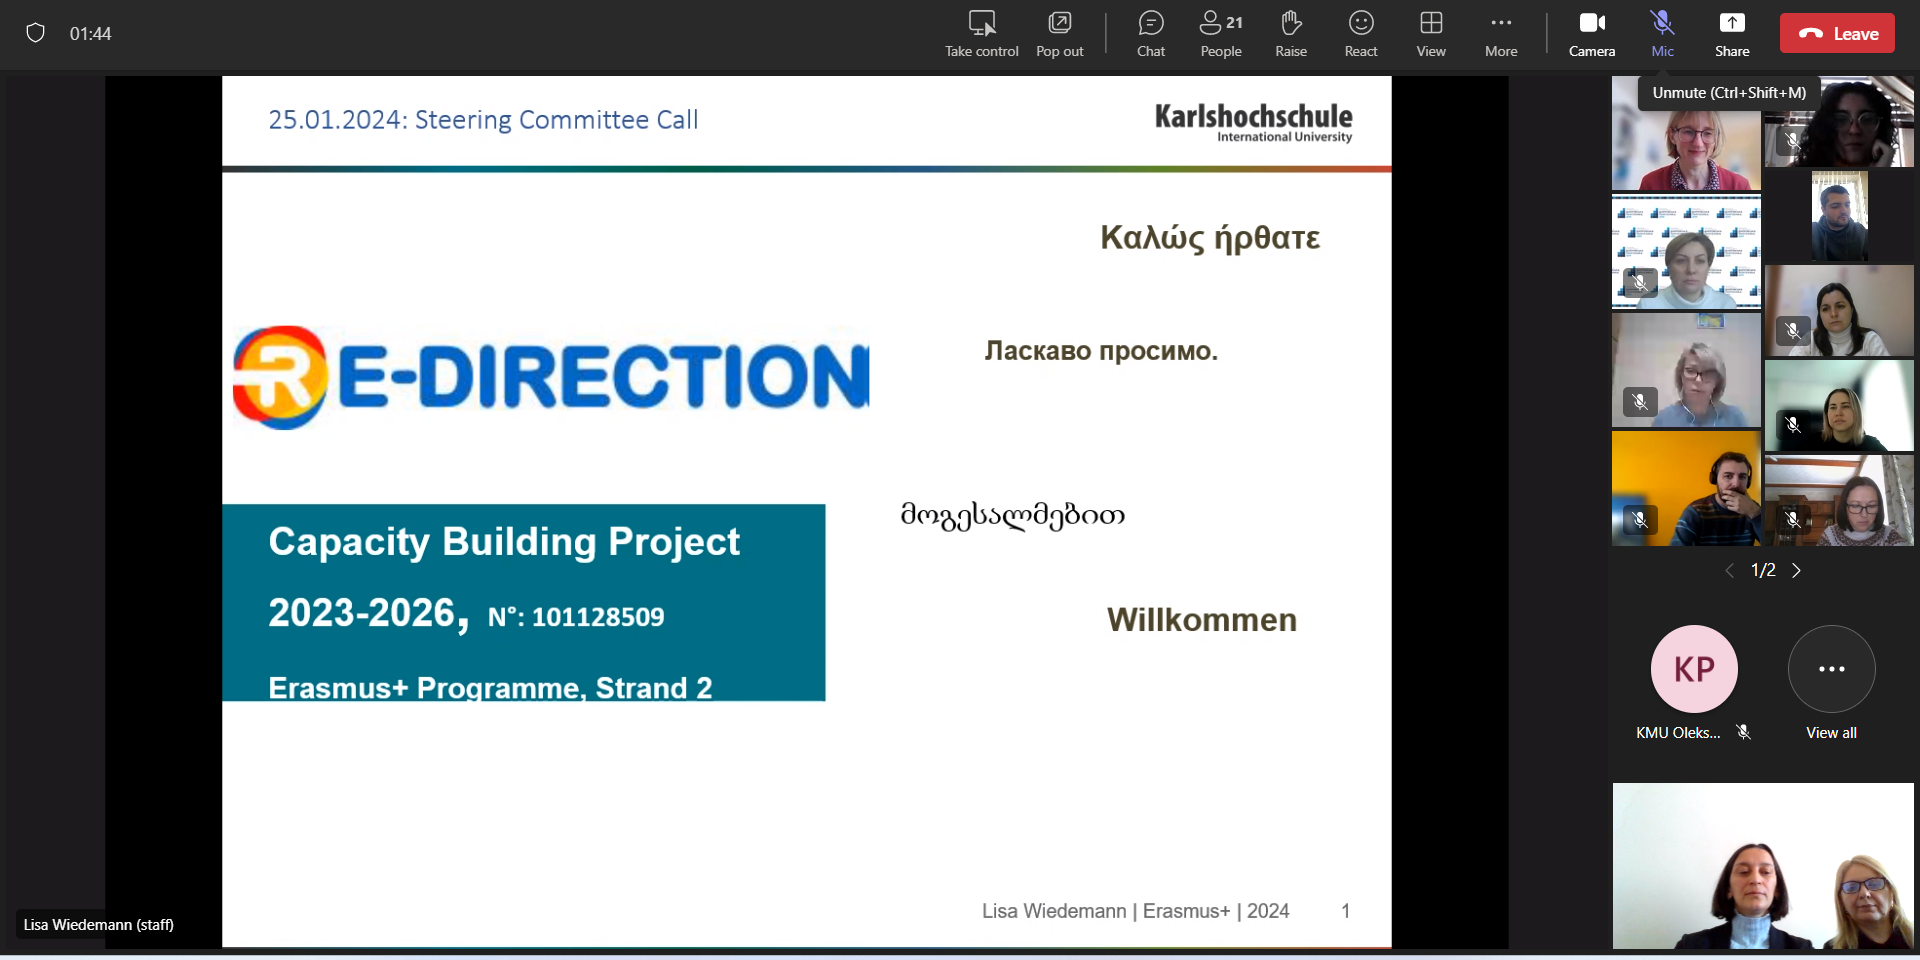Viewport: 1920px width, 960px height.
Task: Select the man with headphones video tile
Action: click(x=1686, y=488)
